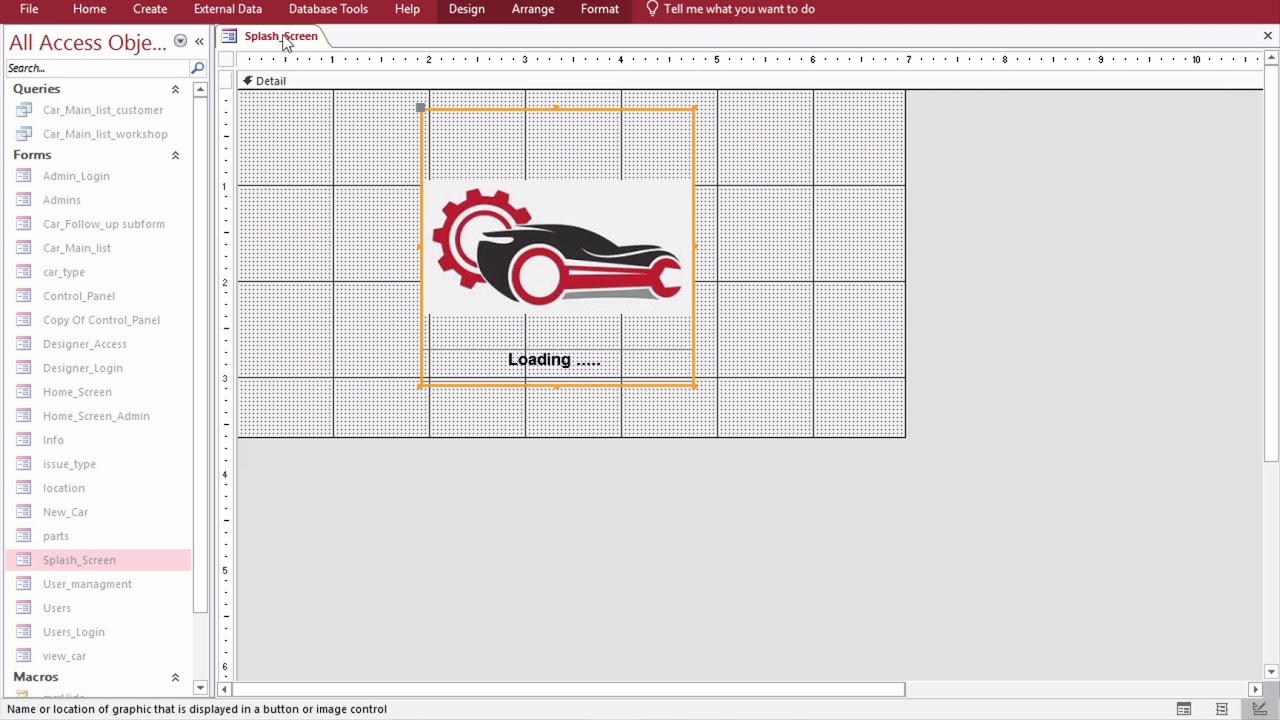Click the Splash_Screen tab form icon
This screenshot has width=1280, height=720.
point(229,36)
